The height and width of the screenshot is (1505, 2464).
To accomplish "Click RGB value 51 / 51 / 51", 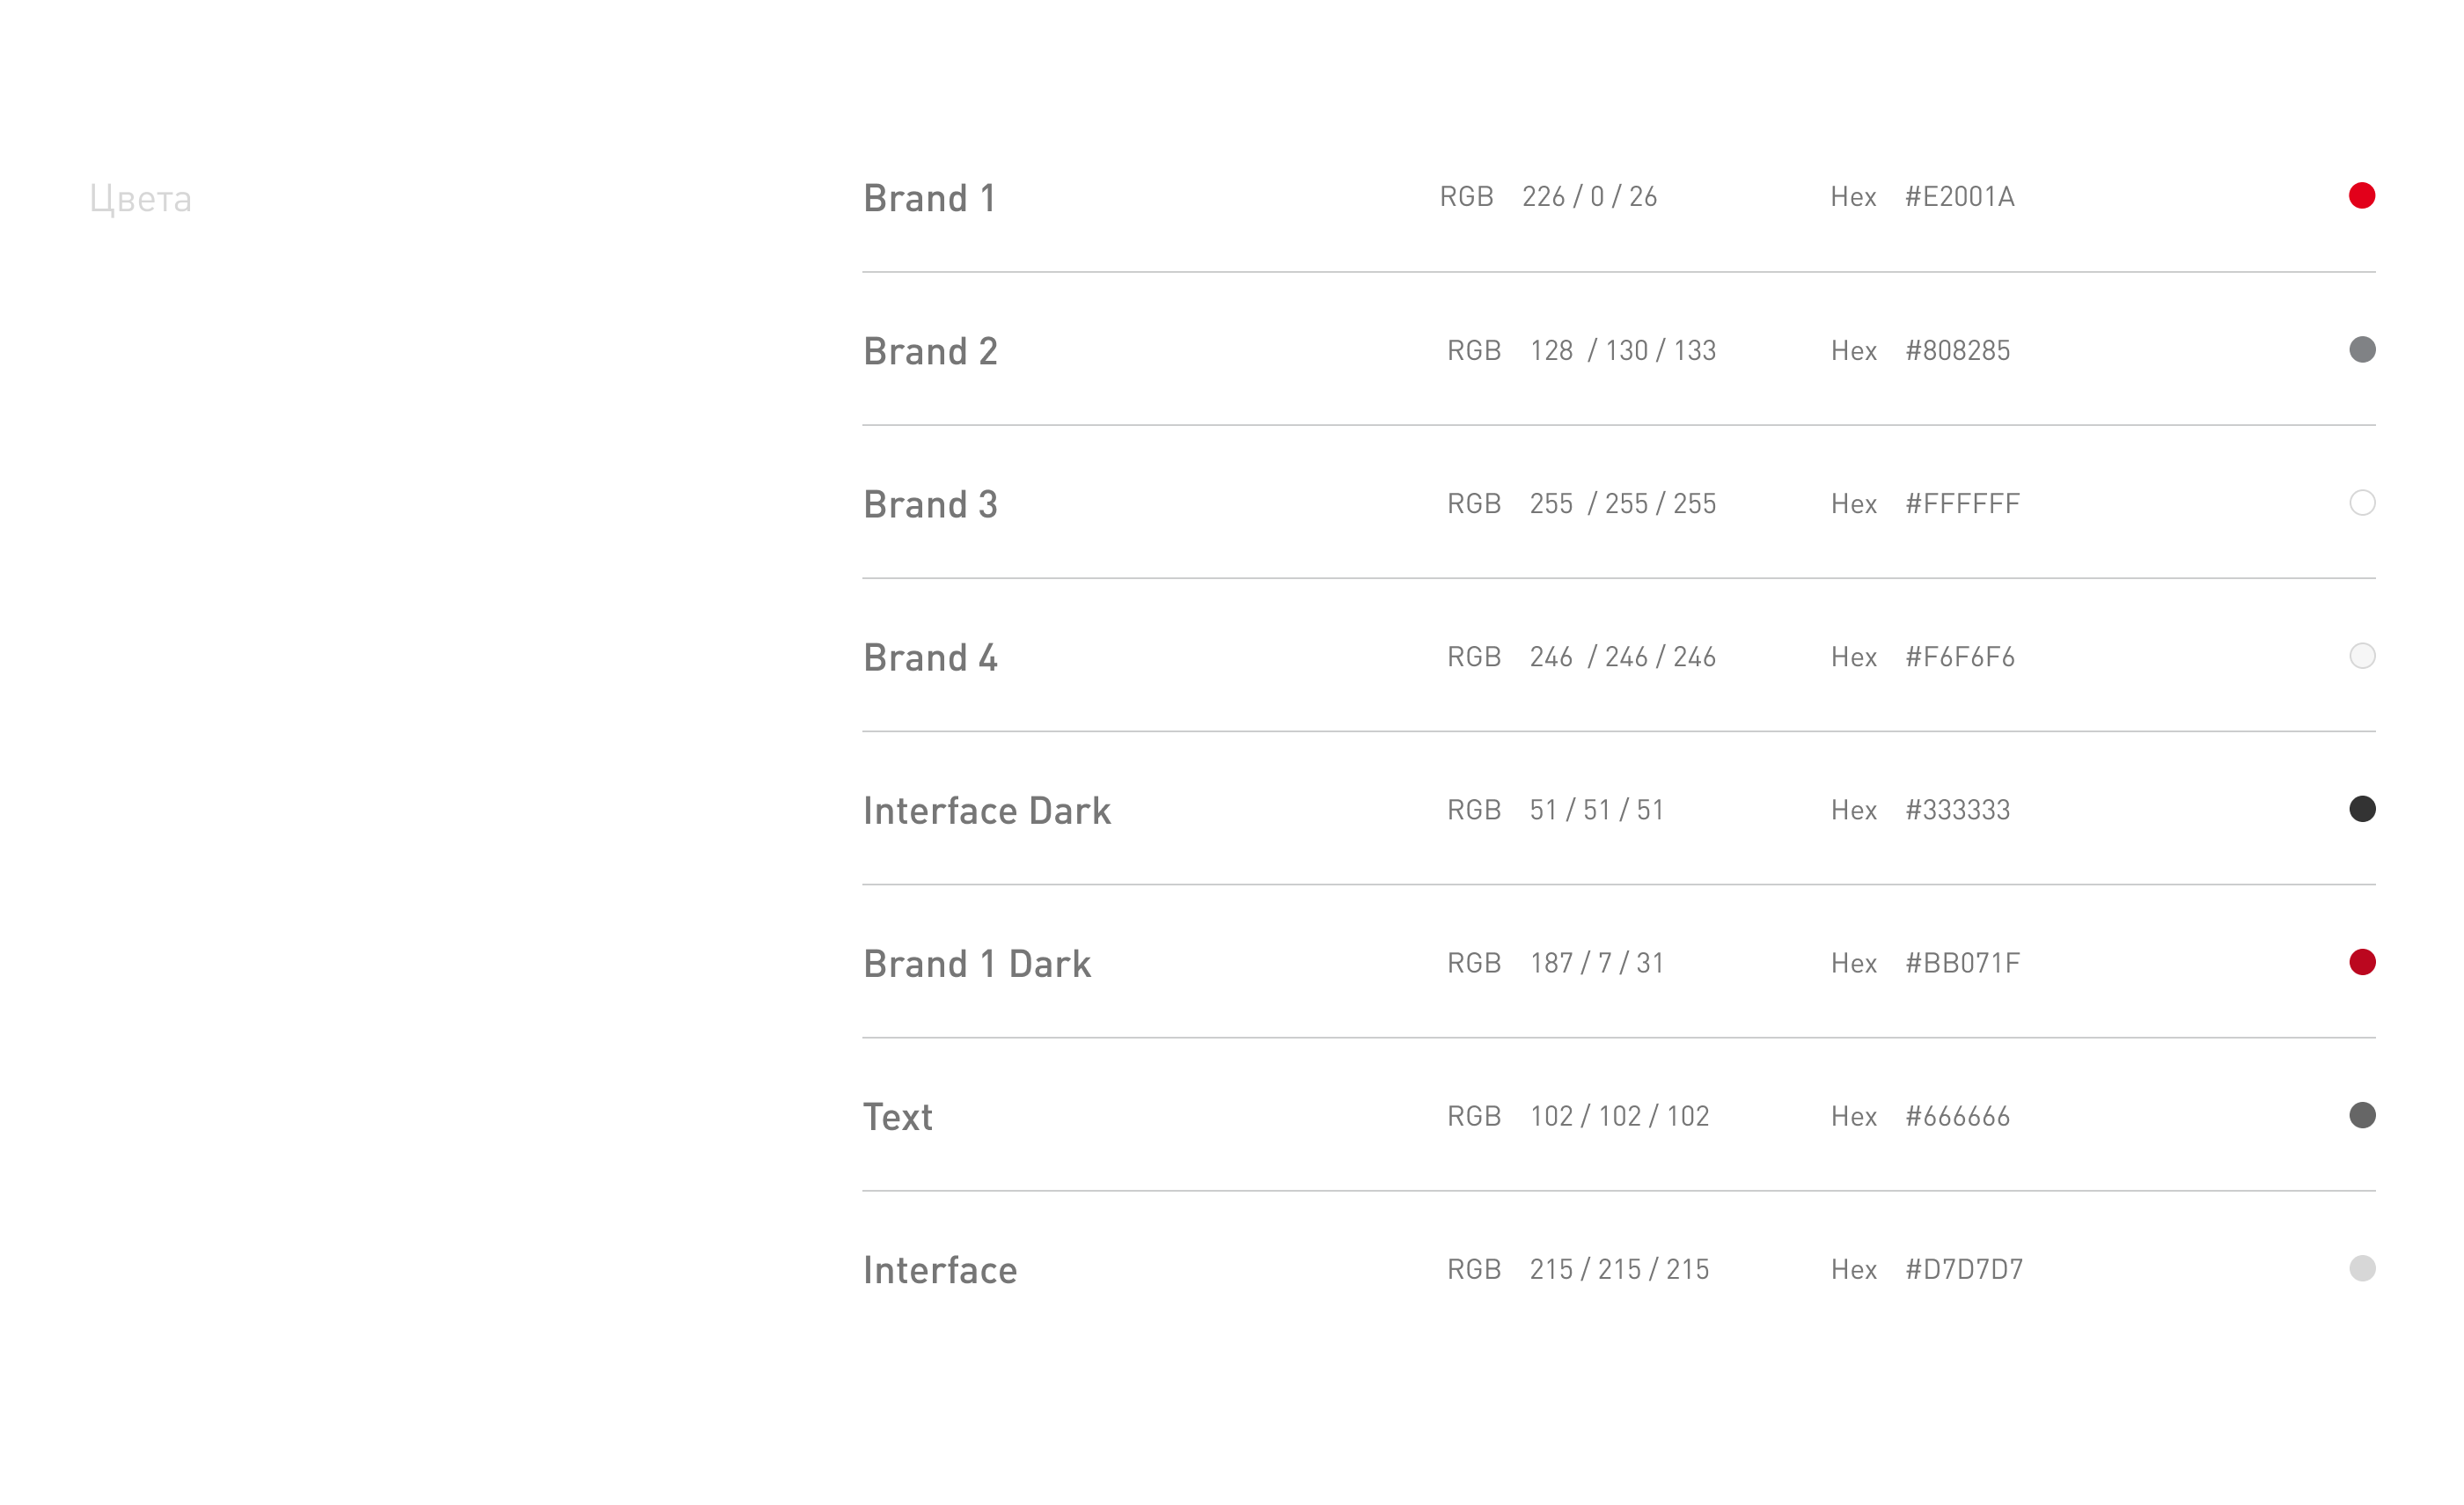I will click(x=1596, y=810).
